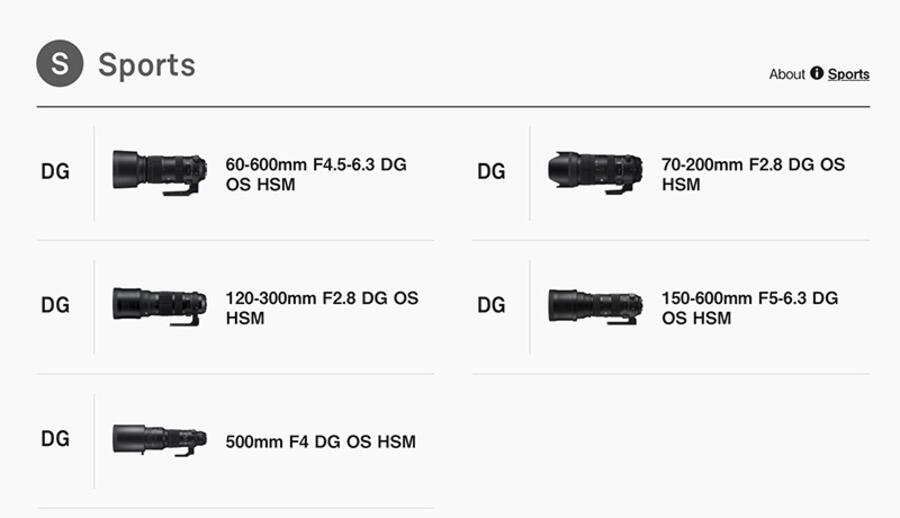Select the 150-600mm lens product image
Viewport: 900px width, 518px height.
pyautogui.click(x=595, y=305)
